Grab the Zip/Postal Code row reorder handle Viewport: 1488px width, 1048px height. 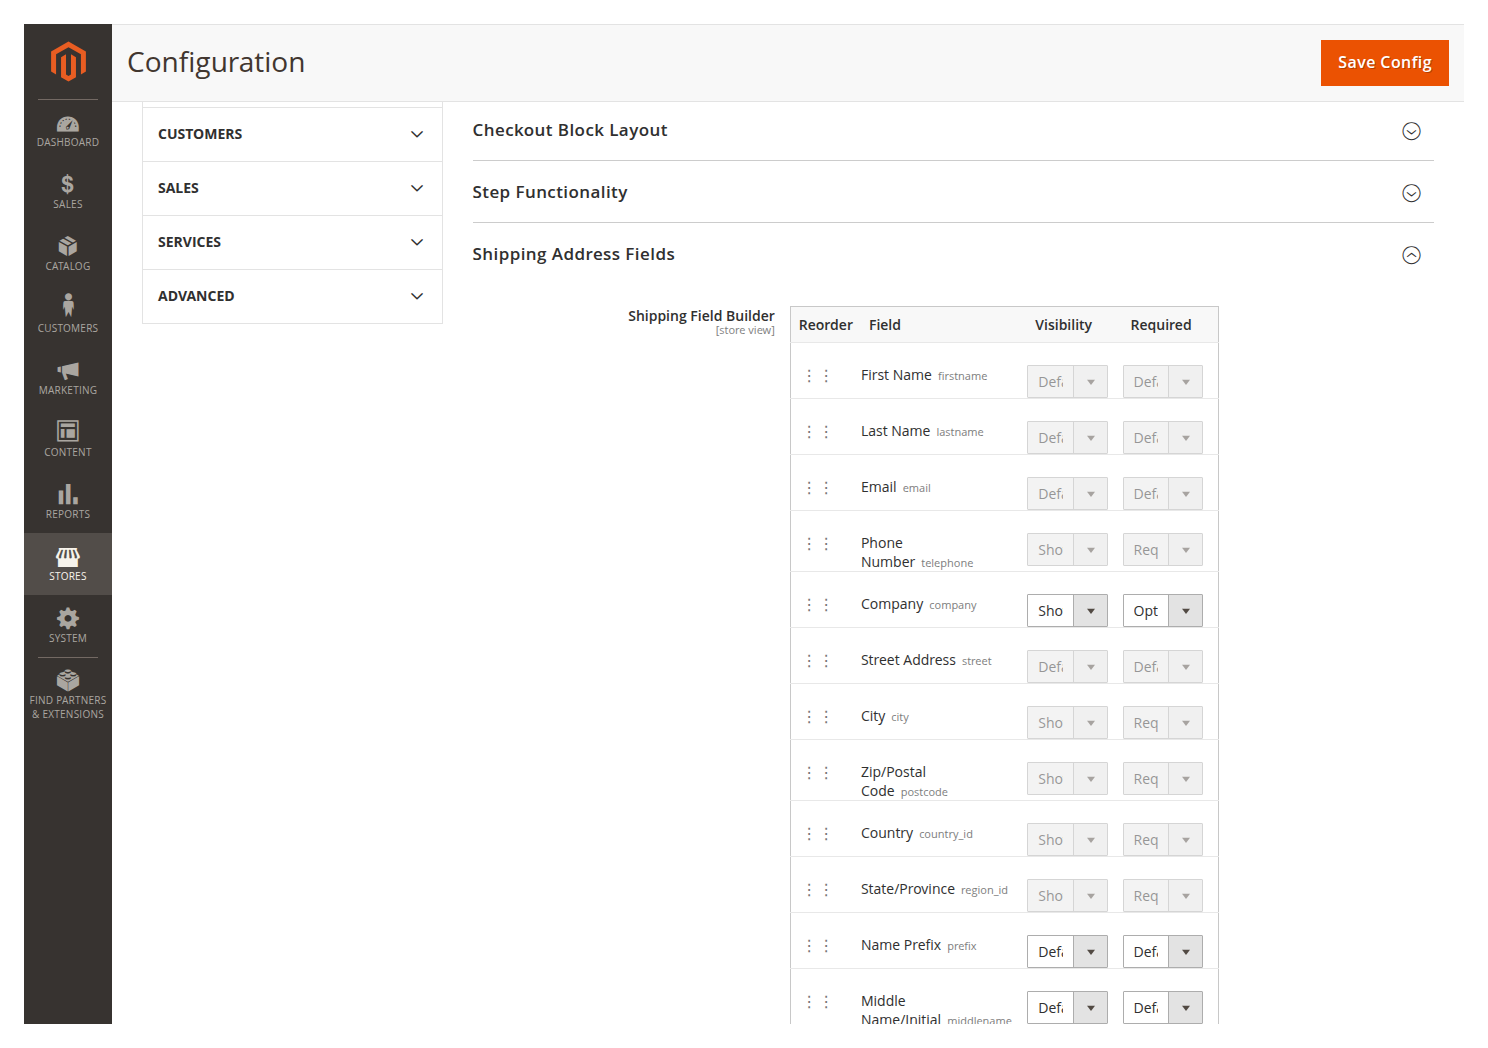818,773
